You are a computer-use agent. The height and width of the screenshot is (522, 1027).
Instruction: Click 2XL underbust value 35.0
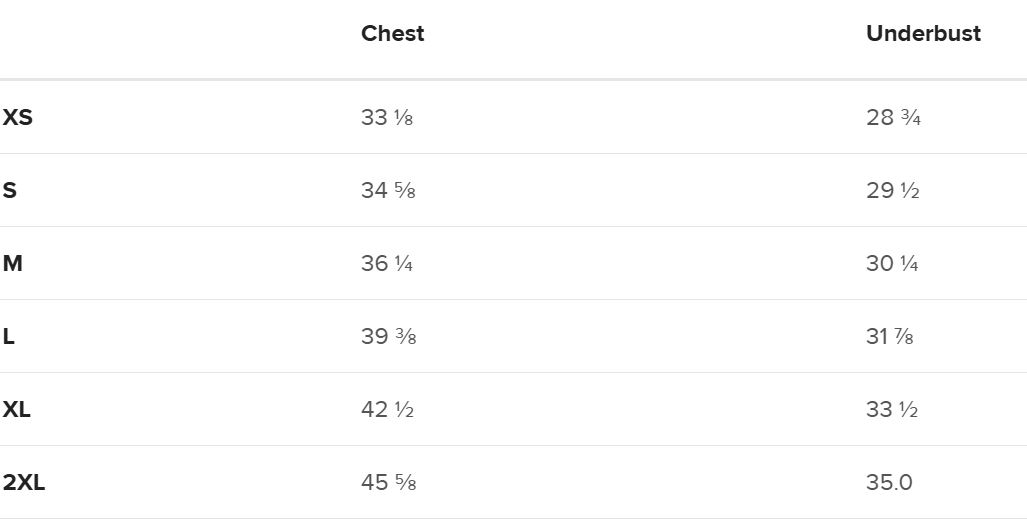[x=889, y=482]
